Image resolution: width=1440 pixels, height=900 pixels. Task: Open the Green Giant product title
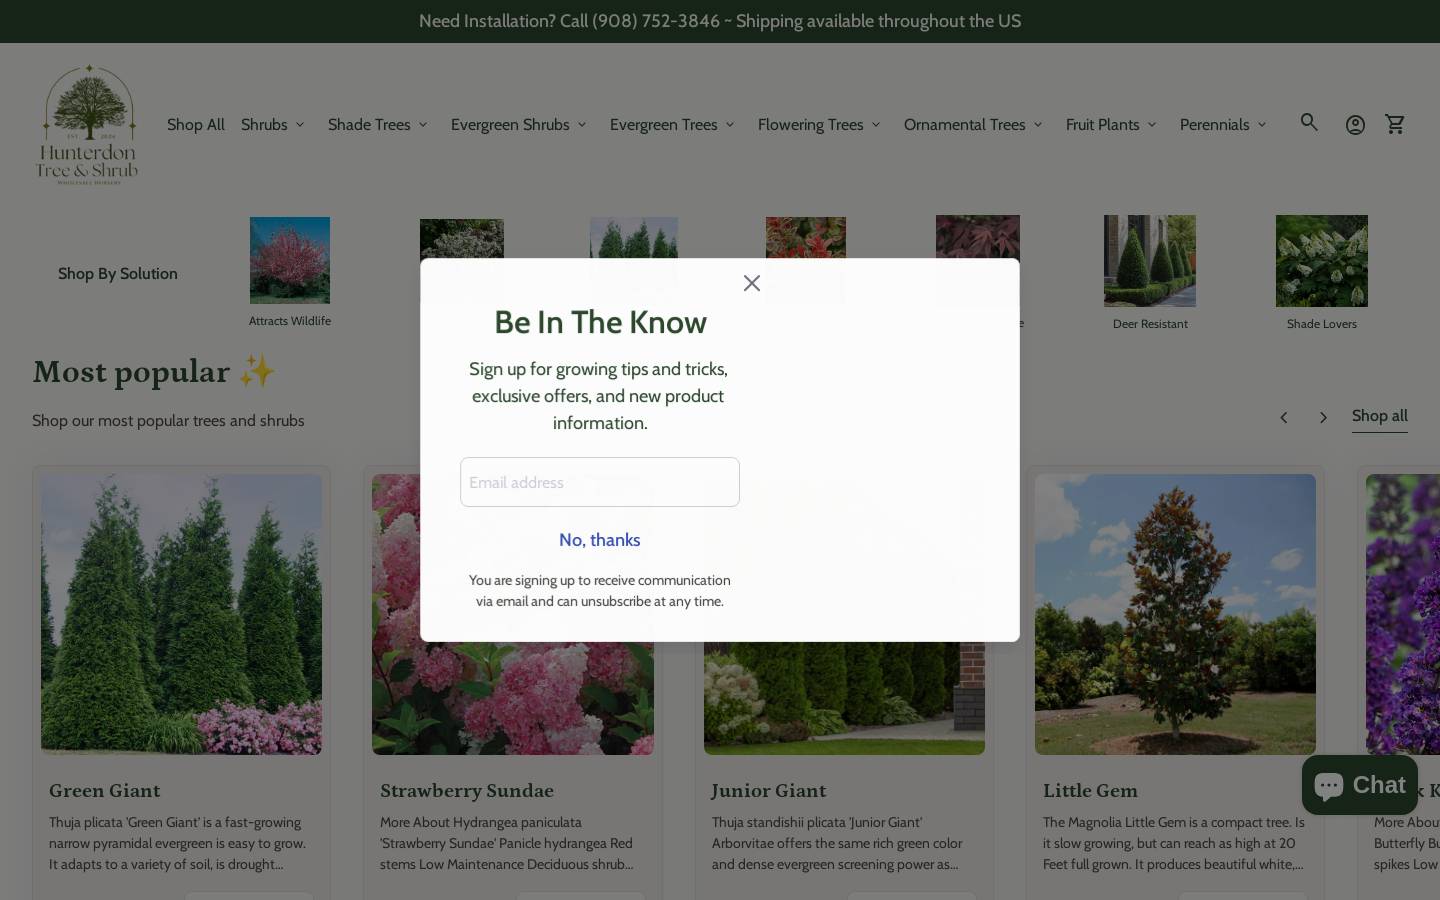point(105,791)
